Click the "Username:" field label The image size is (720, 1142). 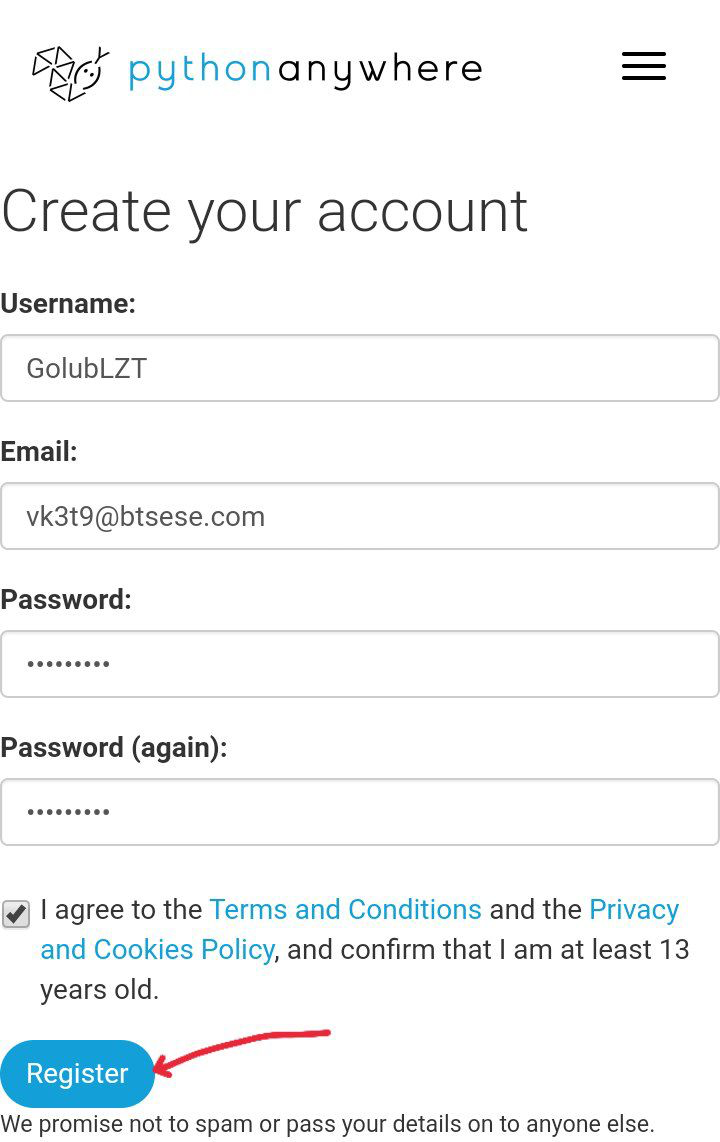tap(68, 303)
